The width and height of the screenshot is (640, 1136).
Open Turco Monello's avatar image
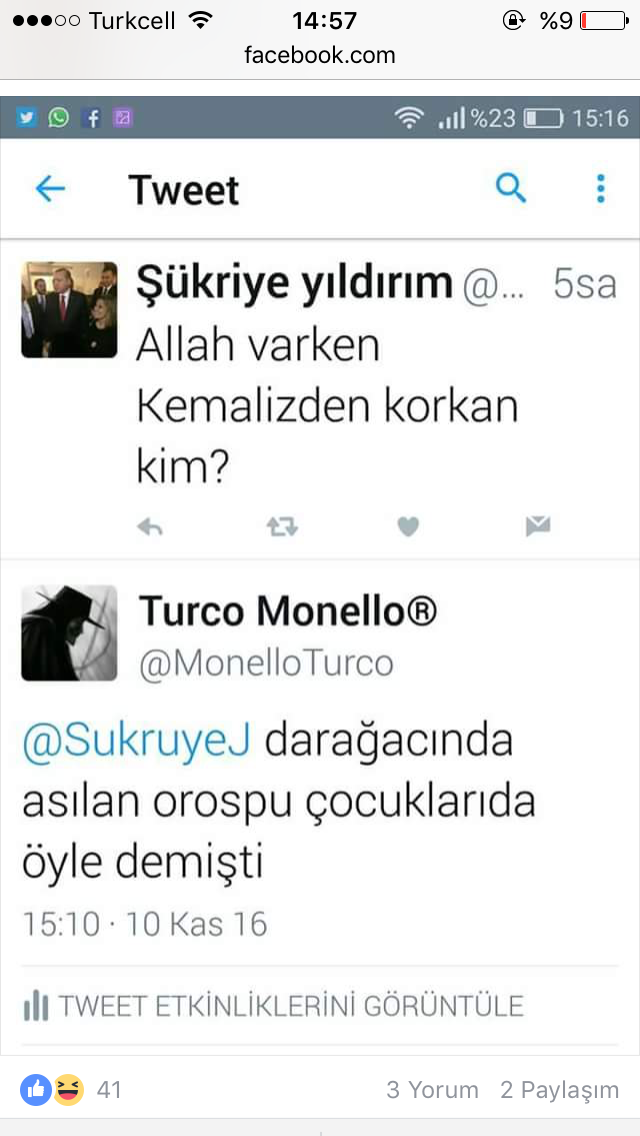(69, 632)
